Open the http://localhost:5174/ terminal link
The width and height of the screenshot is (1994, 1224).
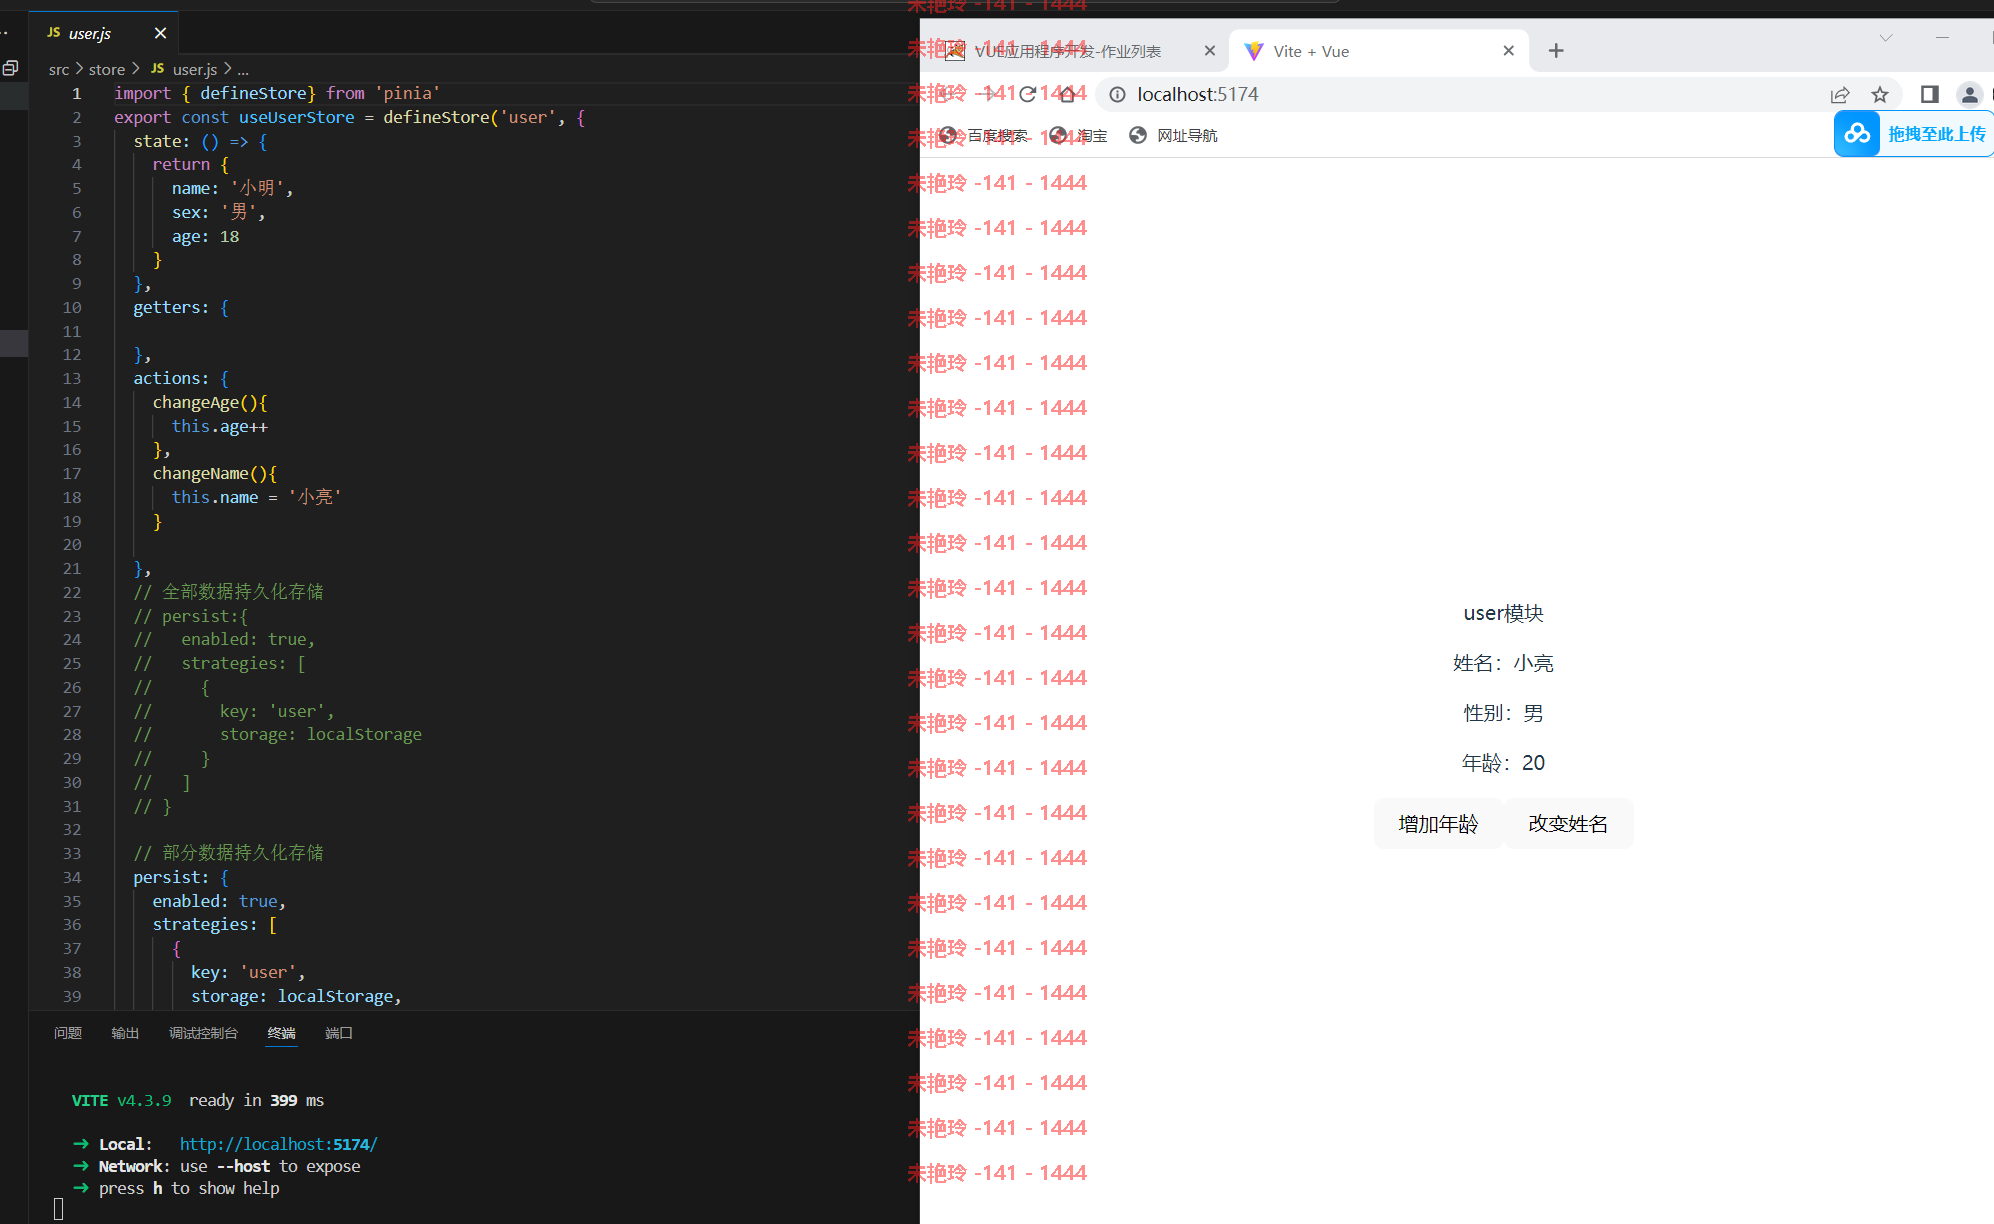278,1144
